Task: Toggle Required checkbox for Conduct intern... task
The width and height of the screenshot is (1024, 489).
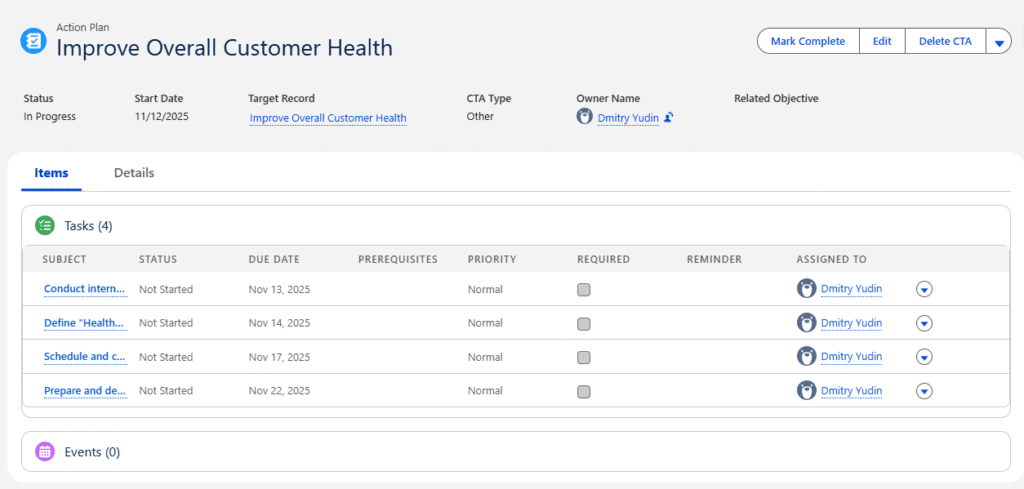Action: 584,290
